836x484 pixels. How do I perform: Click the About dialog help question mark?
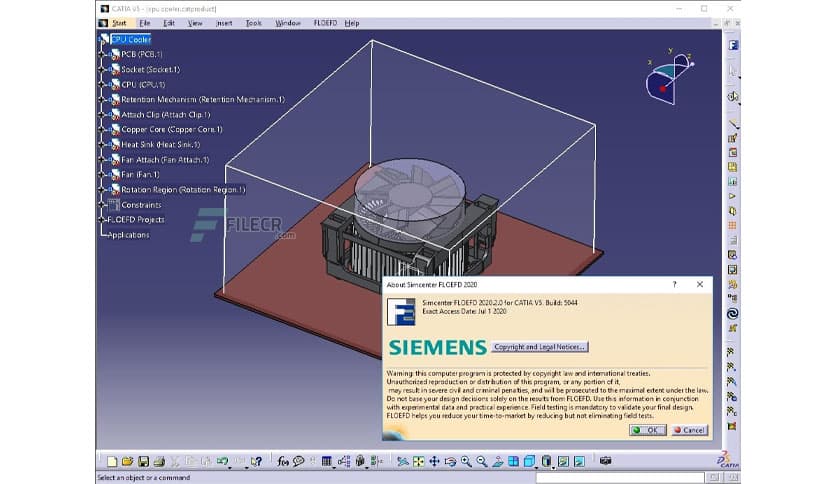pos(674,285)
